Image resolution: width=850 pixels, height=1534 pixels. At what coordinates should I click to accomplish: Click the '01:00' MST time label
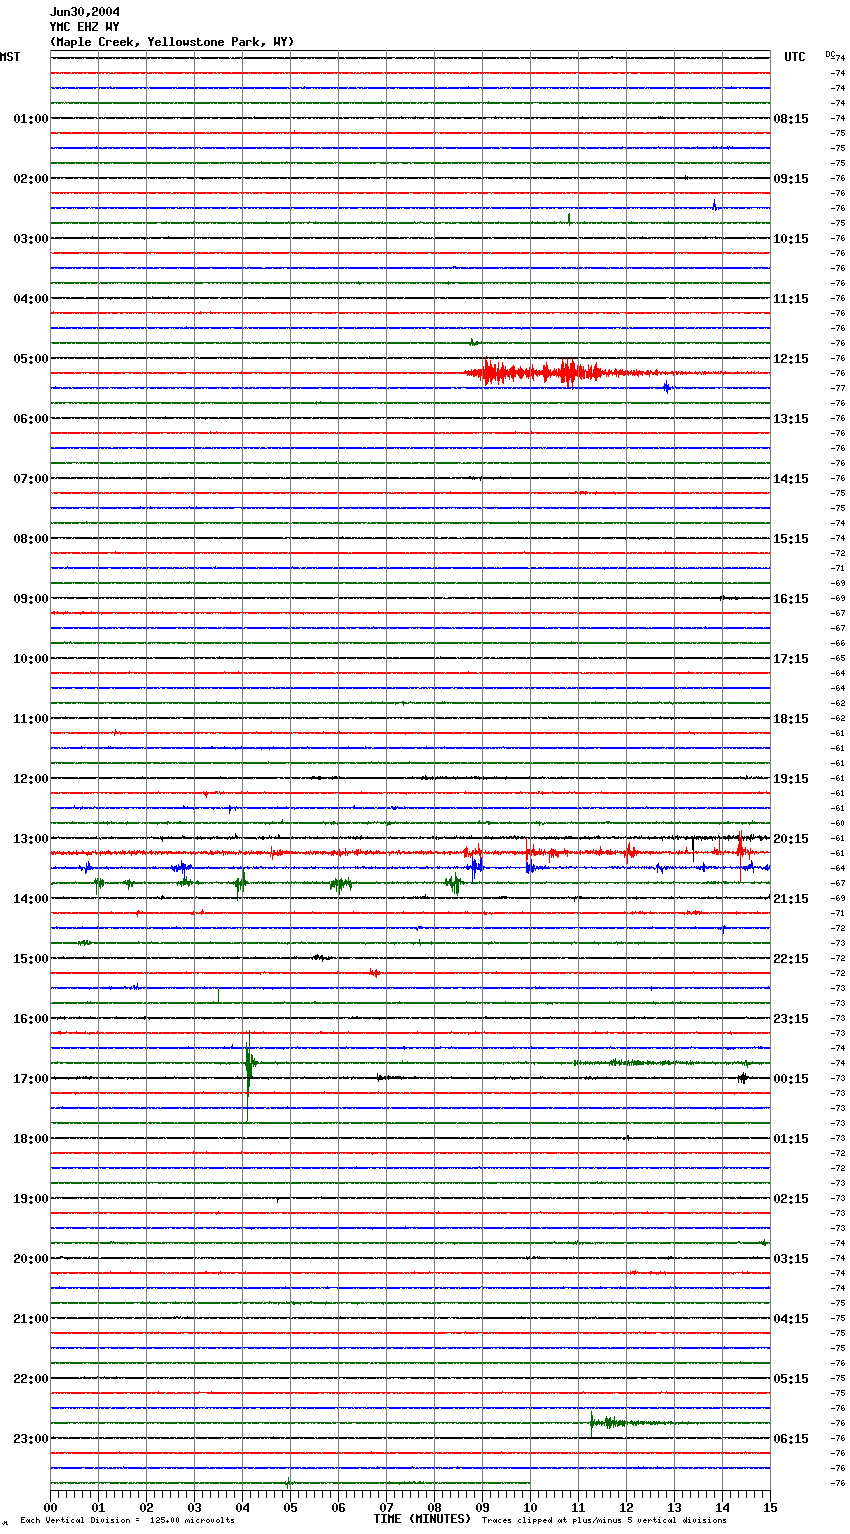pos(31,119)
